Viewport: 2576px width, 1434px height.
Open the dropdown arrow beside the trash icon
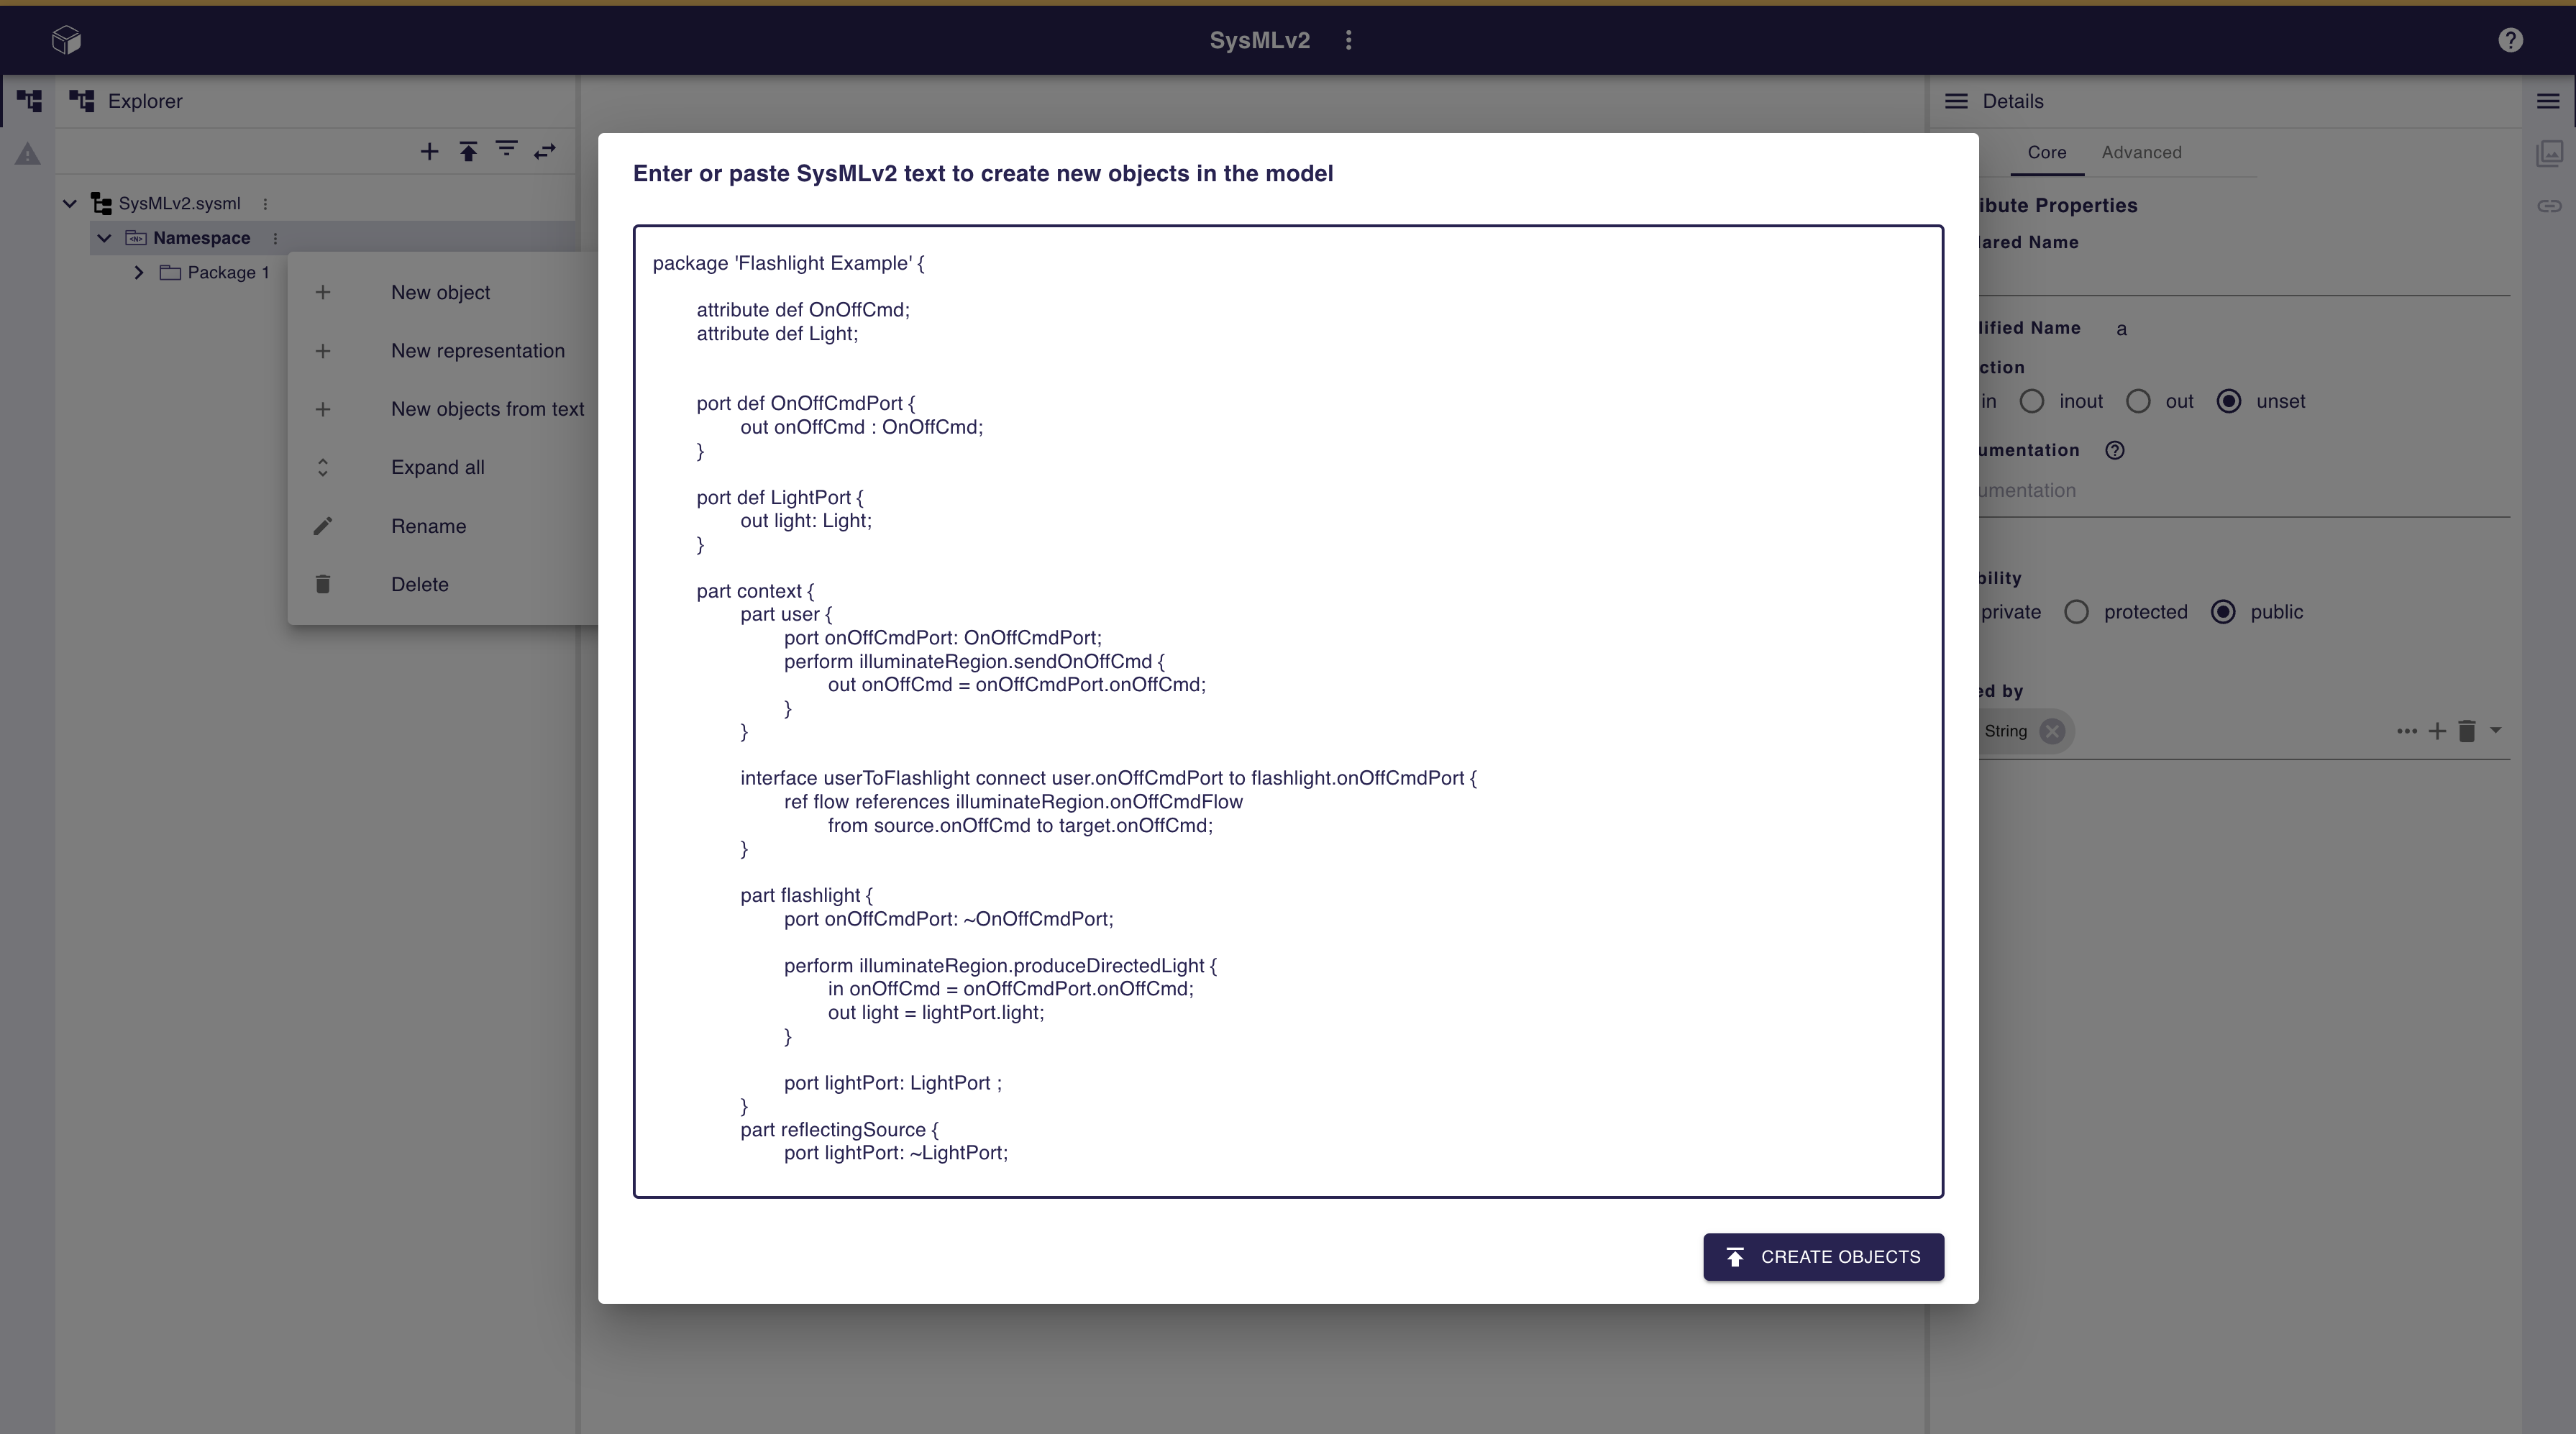[2495, 731]
